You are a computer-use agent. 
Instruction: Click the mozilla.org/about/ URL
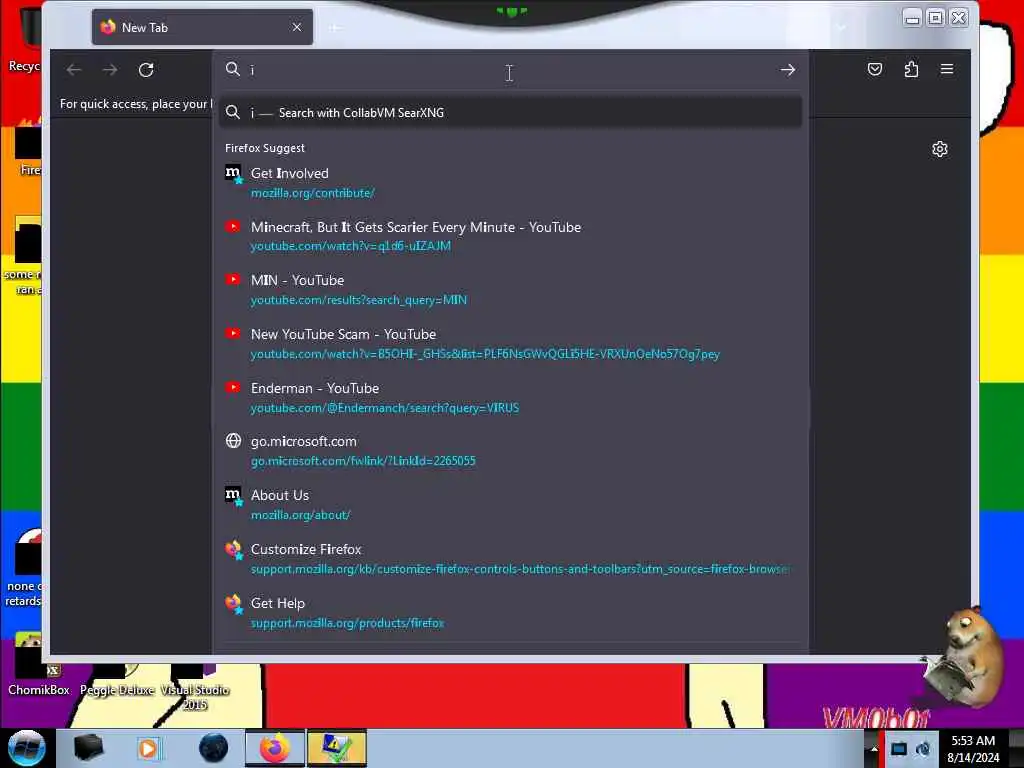(x=300, y=515)
